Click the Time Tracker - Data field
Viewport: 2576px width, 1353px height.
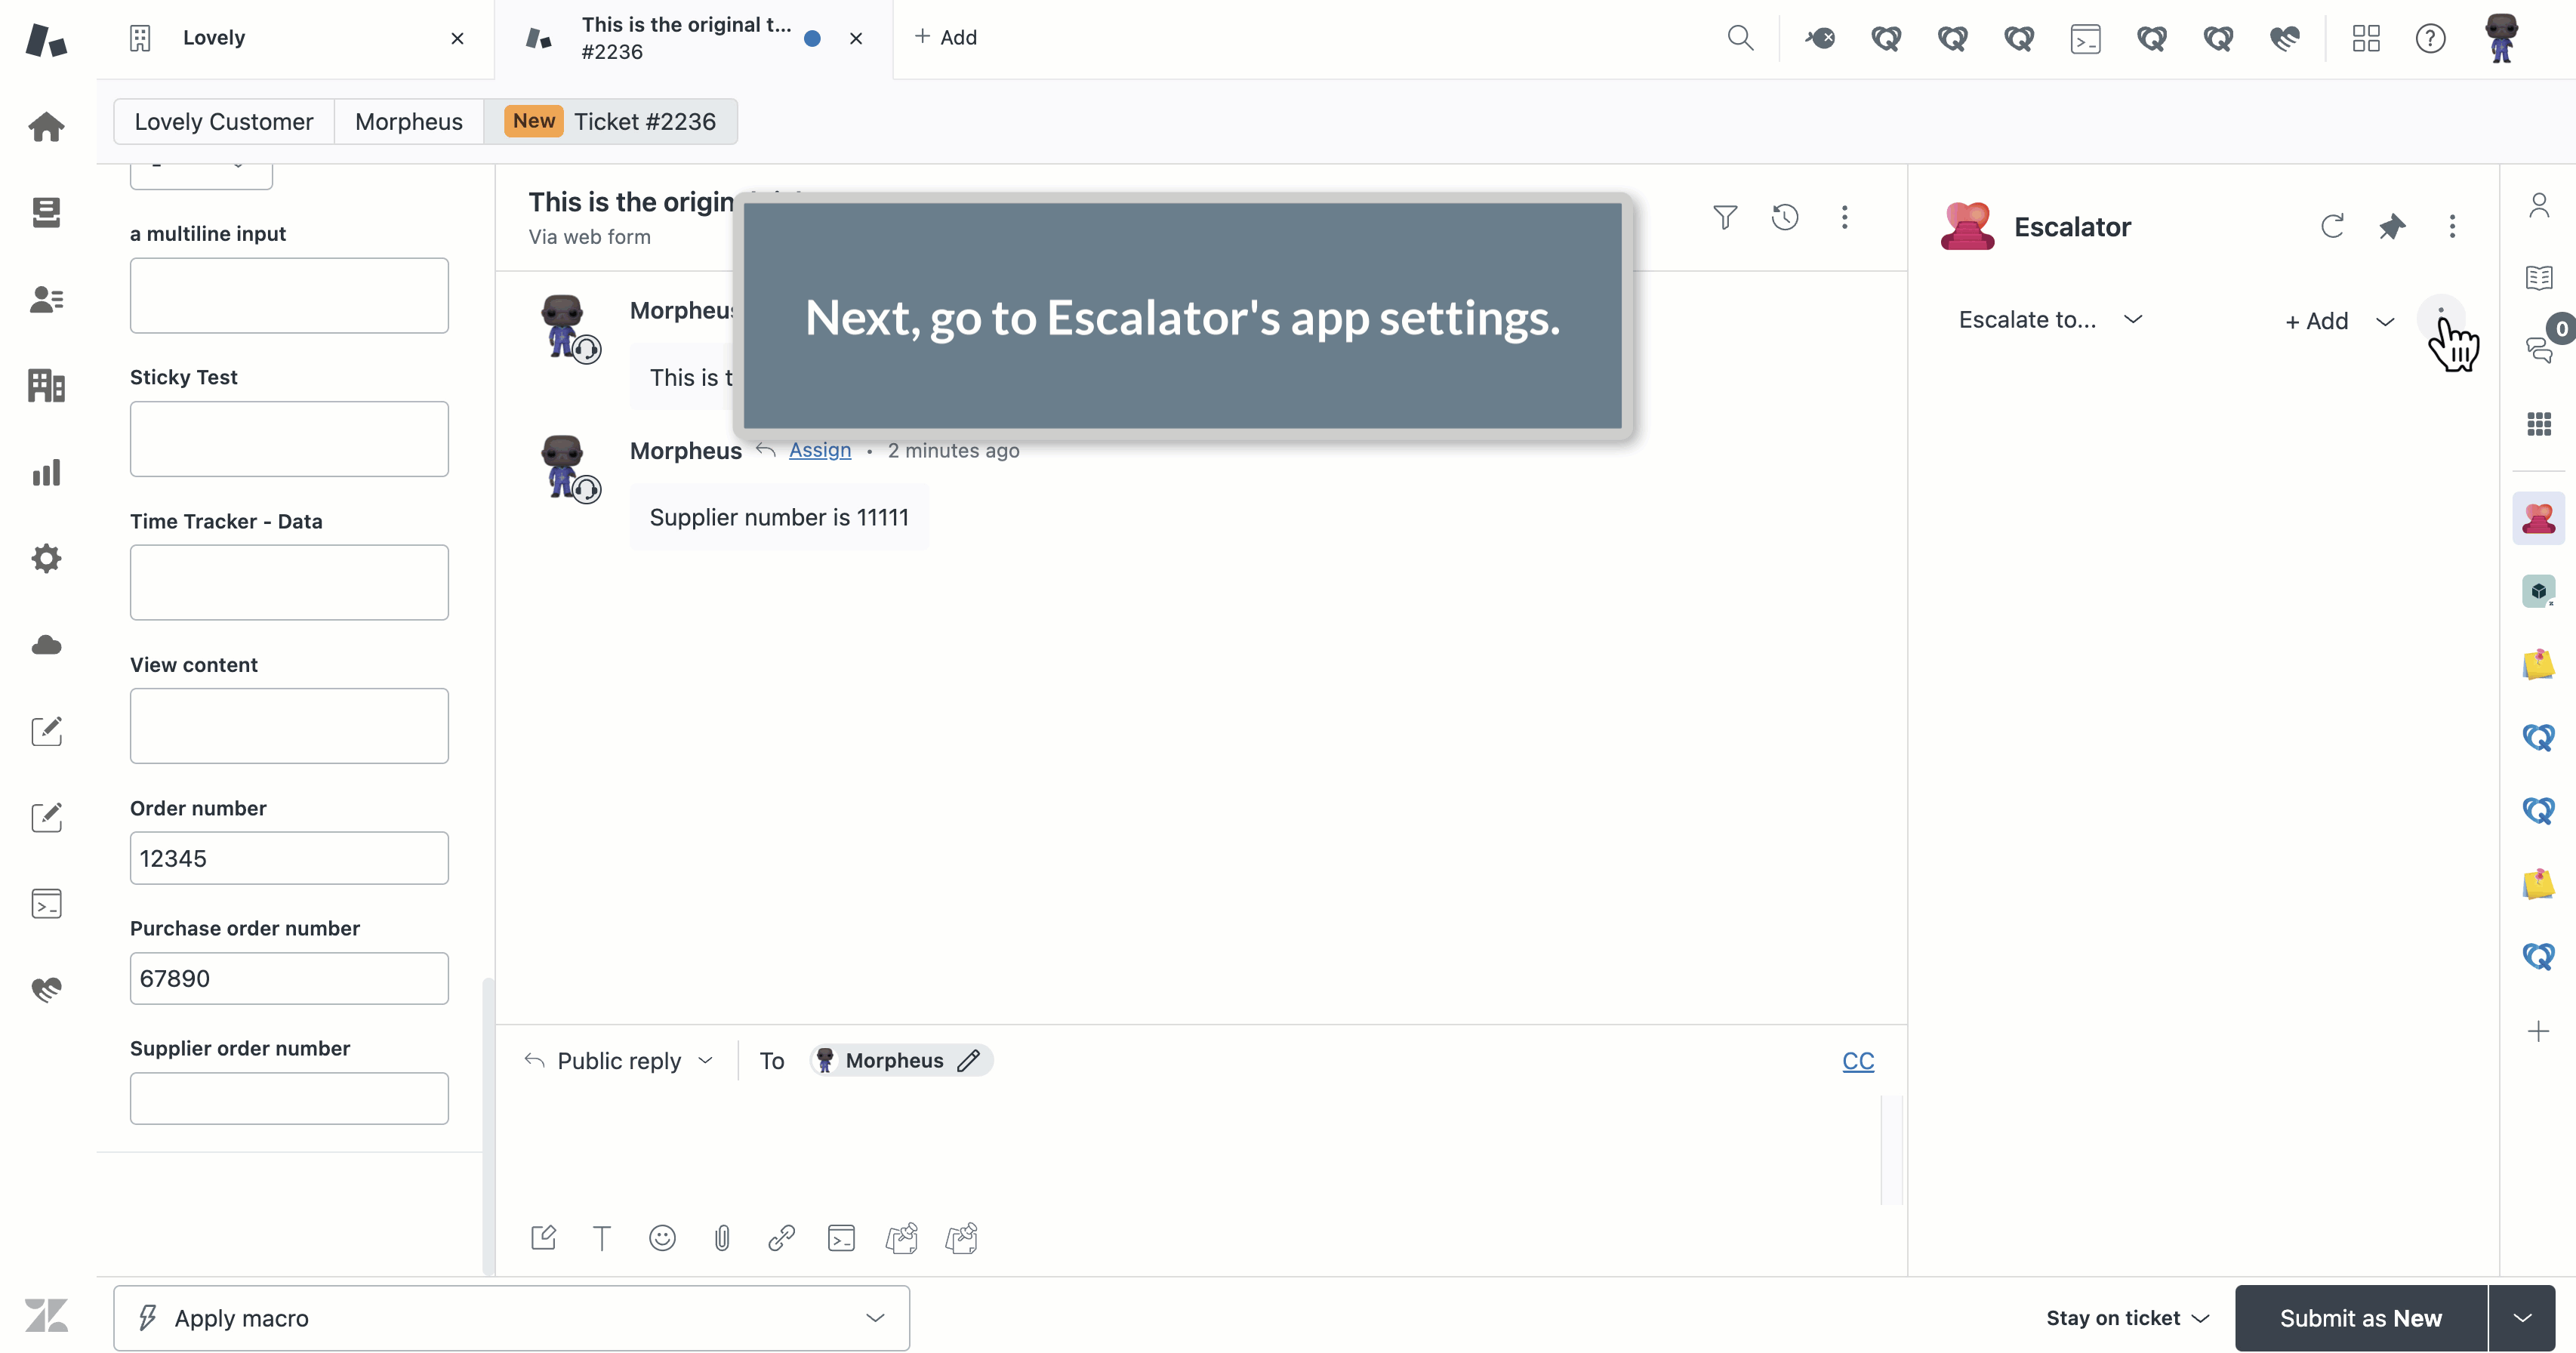[289, 582]
